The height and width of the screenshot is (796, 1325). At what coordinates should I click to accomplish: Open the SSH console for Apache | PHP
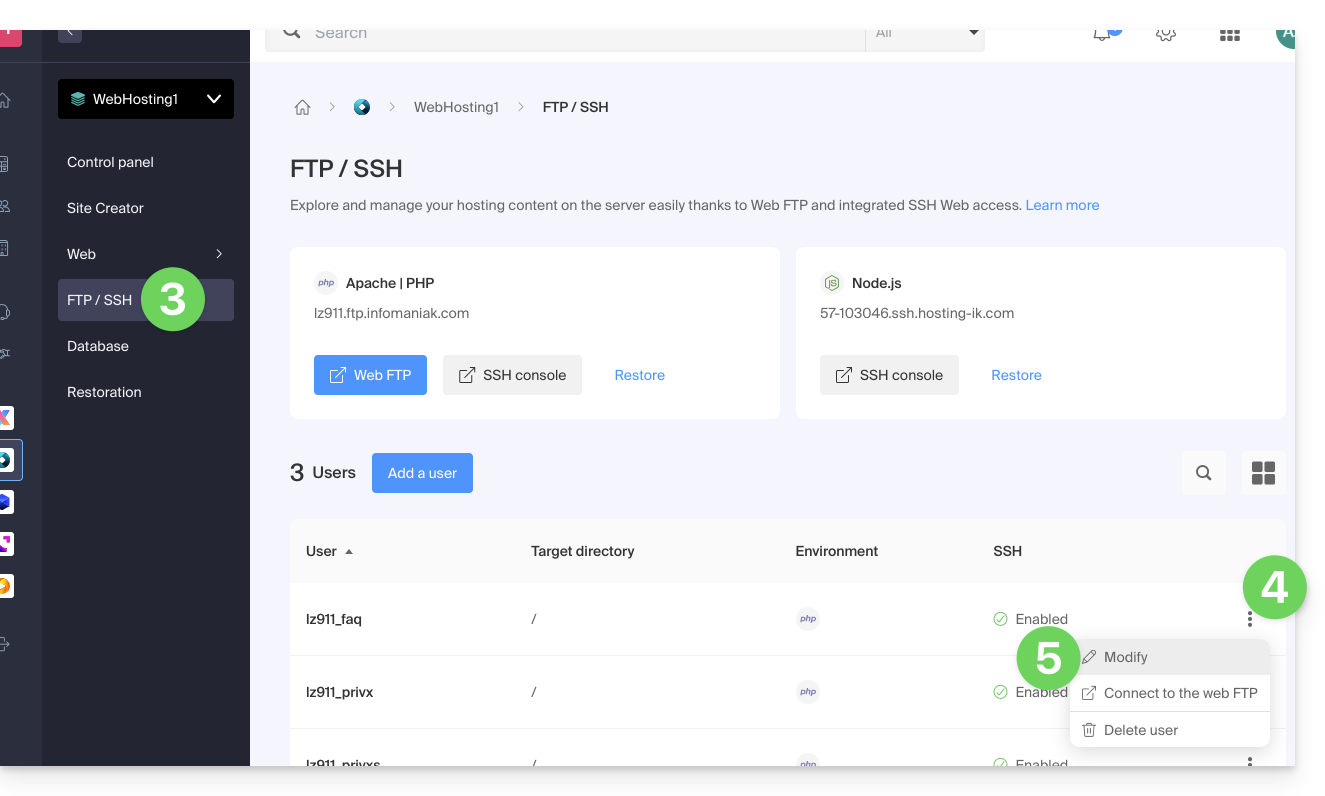pyautogui.click(x=512, y=375)
